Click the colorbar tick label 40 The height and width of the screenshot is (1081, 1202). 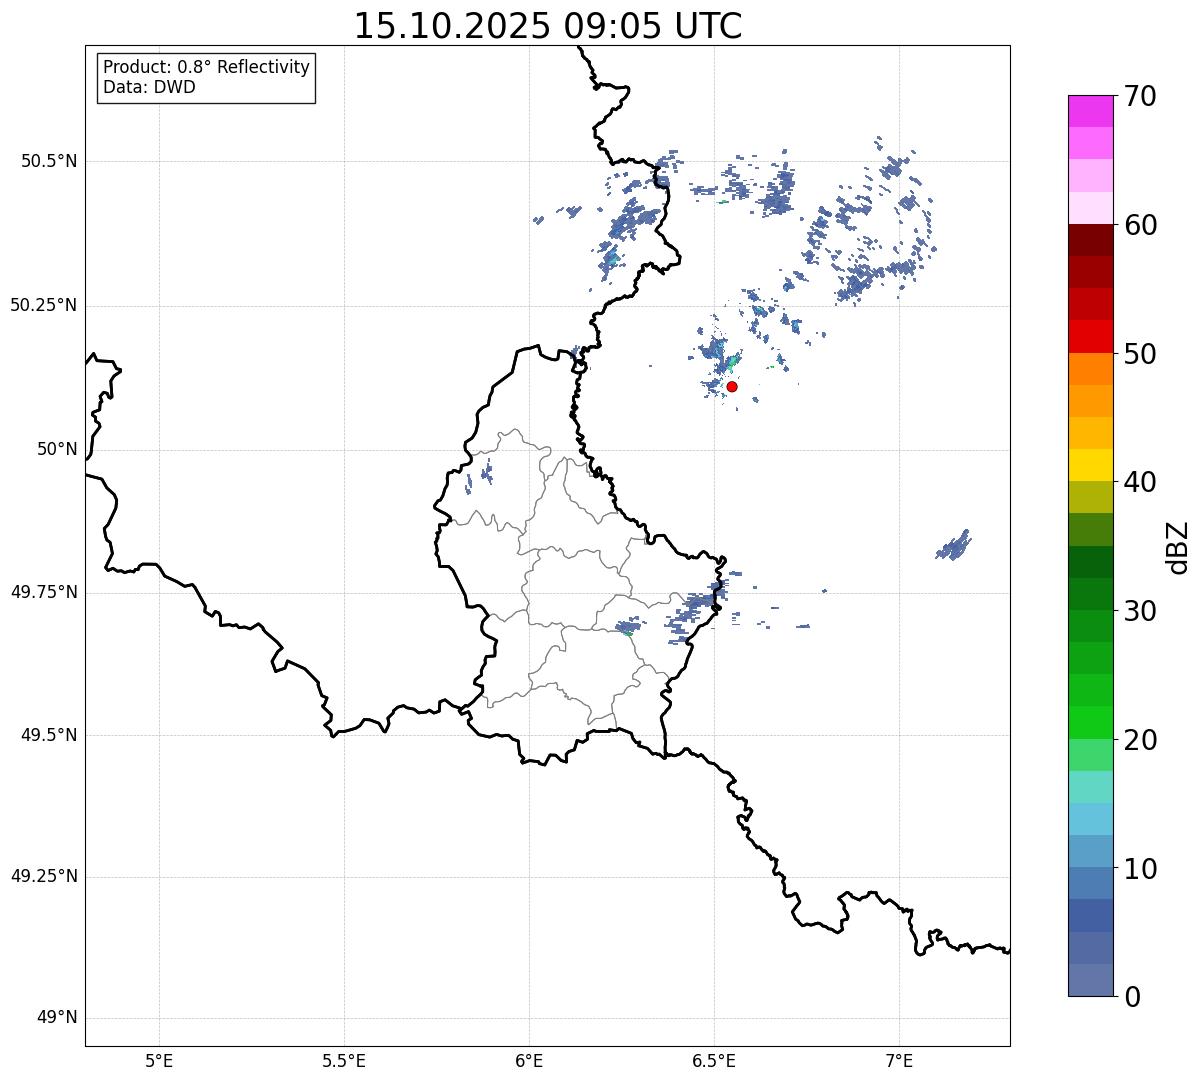pyautogui.click(x=1140, y=482)
